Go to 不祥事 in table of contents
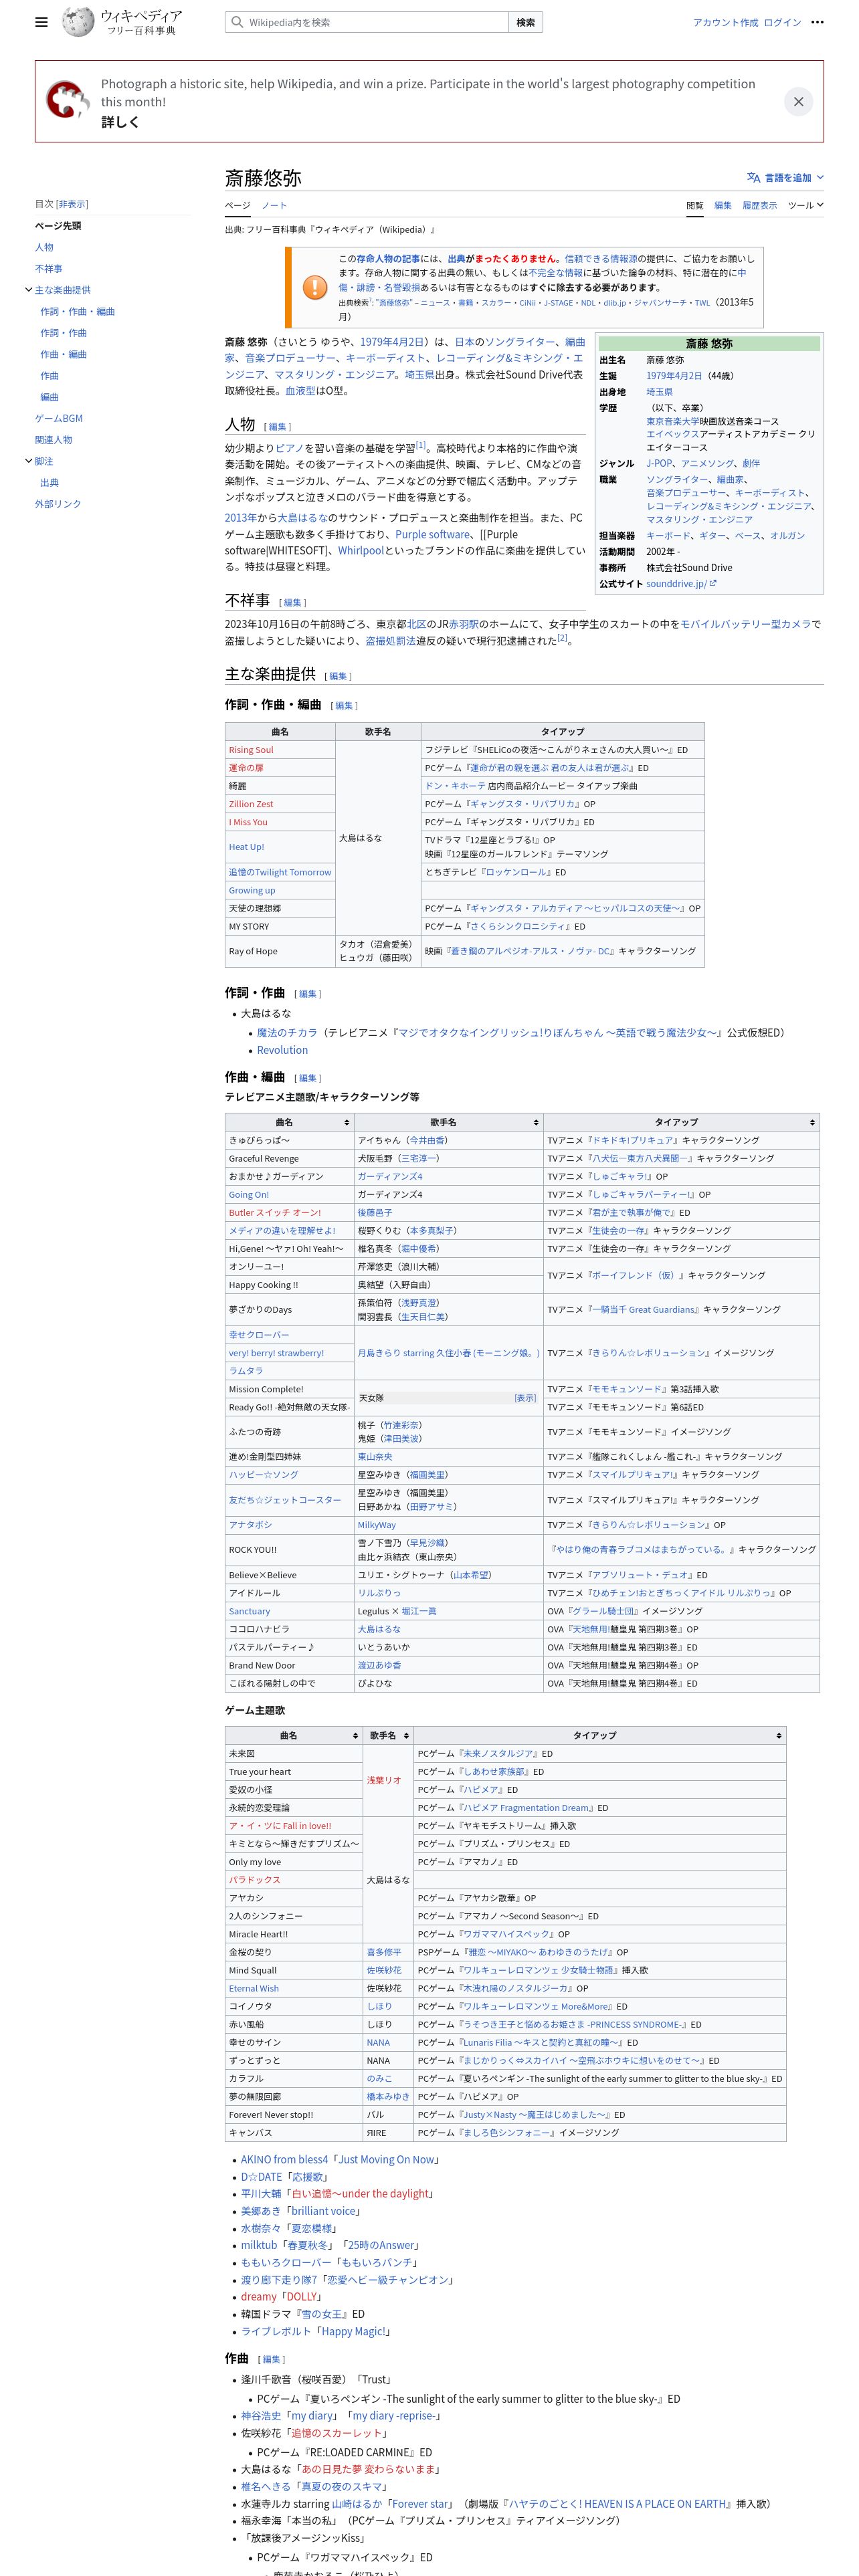Viewport: 859px width, 2576px height. point(49,269)
